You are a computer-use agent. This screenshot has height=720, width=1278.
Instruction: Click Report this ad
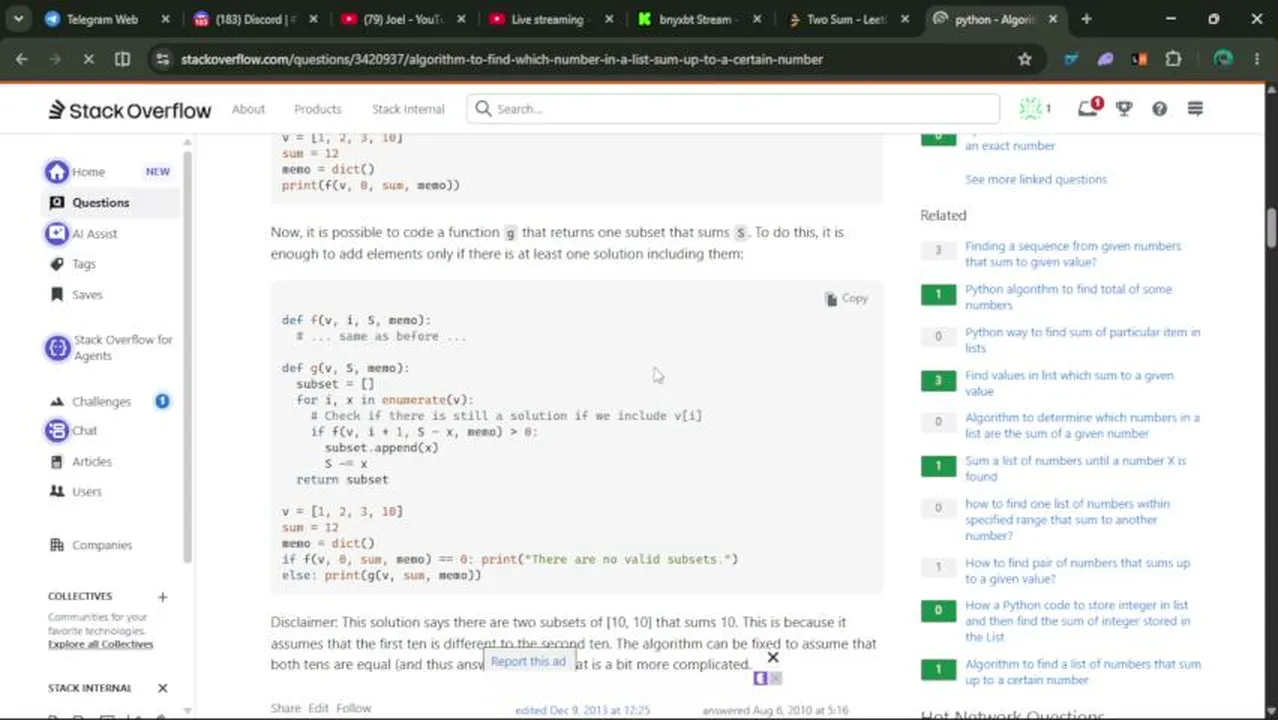point(528,662)
